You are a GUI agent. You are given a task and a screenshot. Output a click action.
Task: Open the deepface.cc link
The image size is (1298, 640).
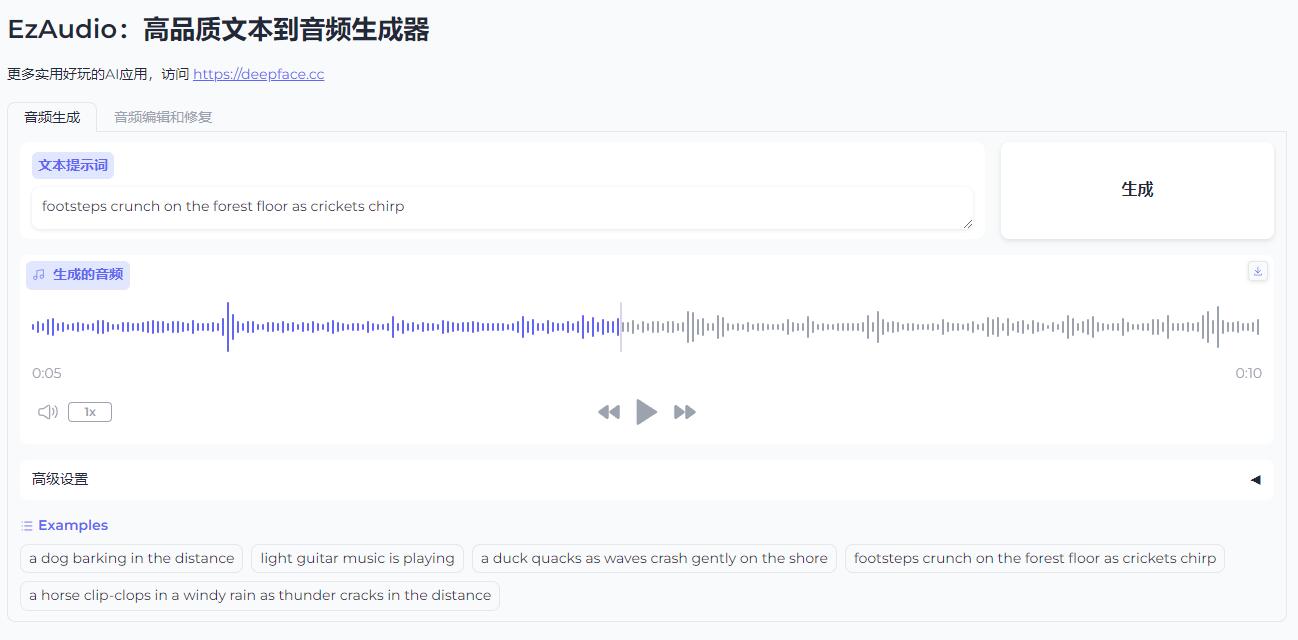(258, 74)
